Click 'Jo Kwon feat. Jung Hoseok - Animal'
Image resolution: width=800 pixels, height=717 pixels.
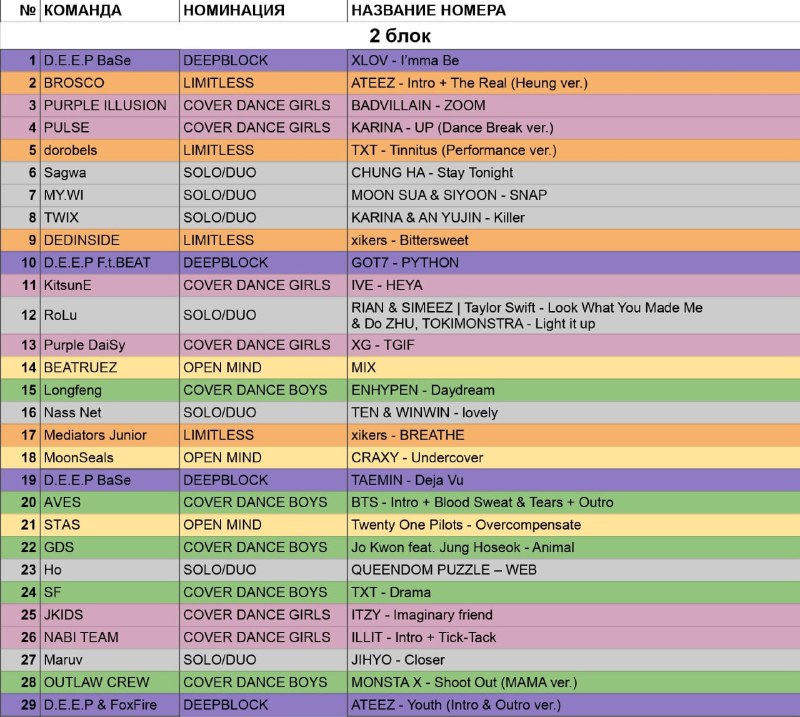(x=463, y=547)
